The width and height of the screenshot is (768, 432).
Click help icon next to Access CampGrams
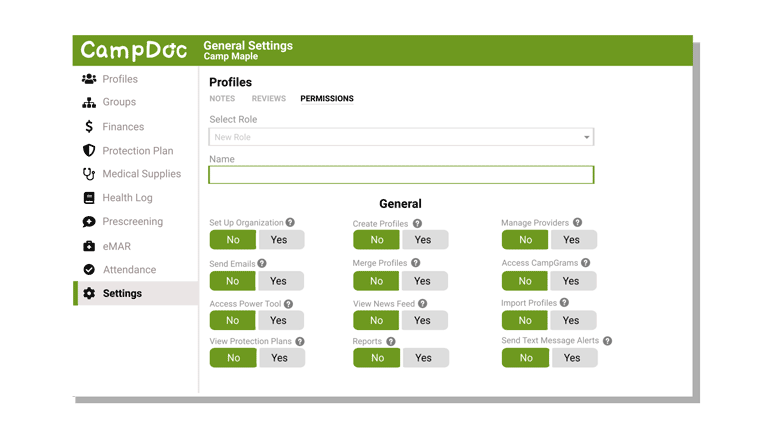click(x=586, y=263)
